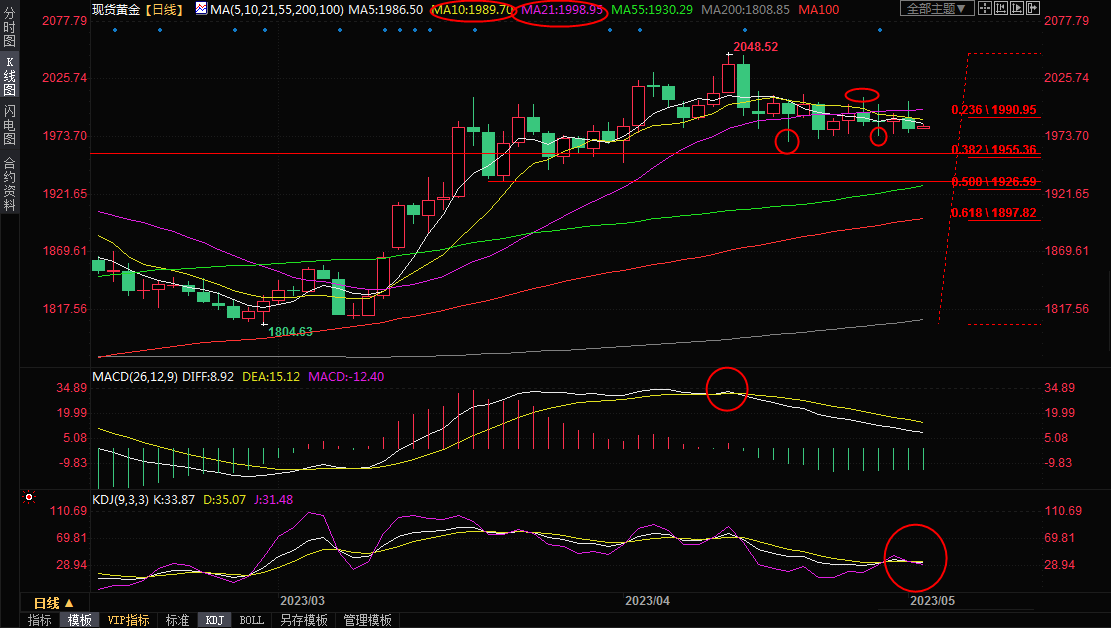Viewport: 1111px width, 628px height.
Task: Open the 全部主题 theme dropdown
Action: pyautogui.click(x=936, y=9)
